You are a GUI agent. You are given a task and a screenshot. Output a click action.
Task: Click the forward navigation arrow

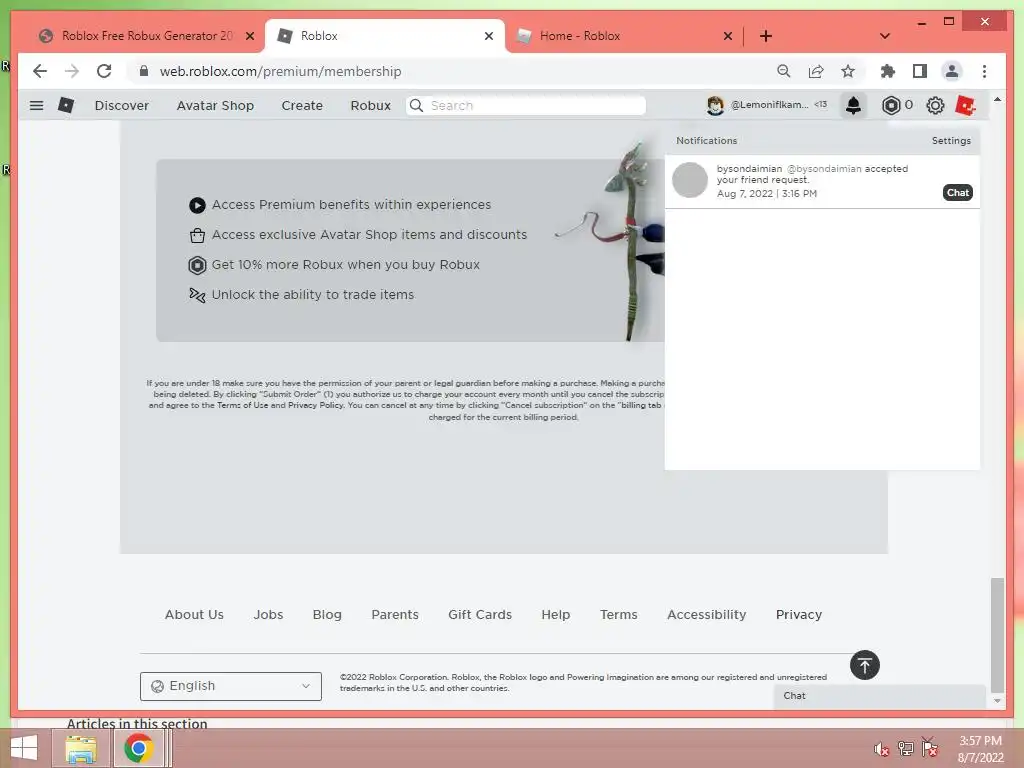72,71
